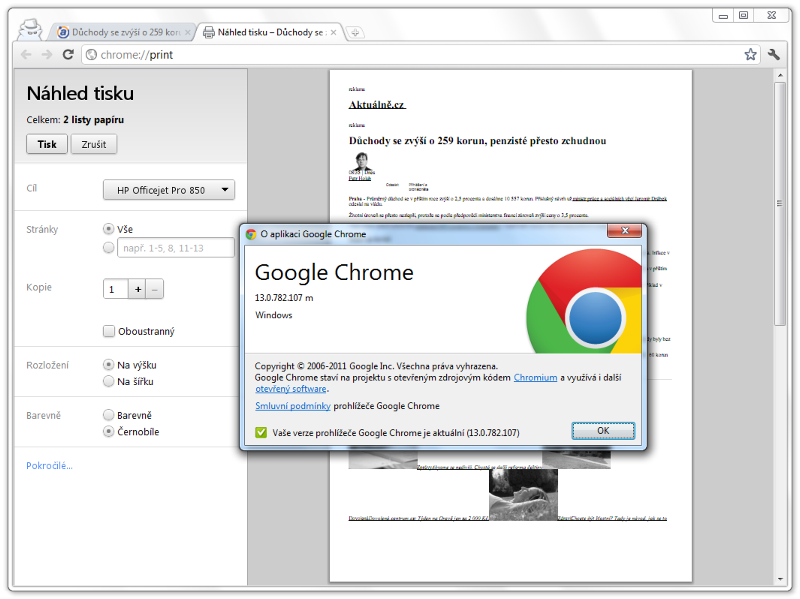Decrease copies with the minus button
This screenshot has height=599, width=800.
click(x=155, y=289)
